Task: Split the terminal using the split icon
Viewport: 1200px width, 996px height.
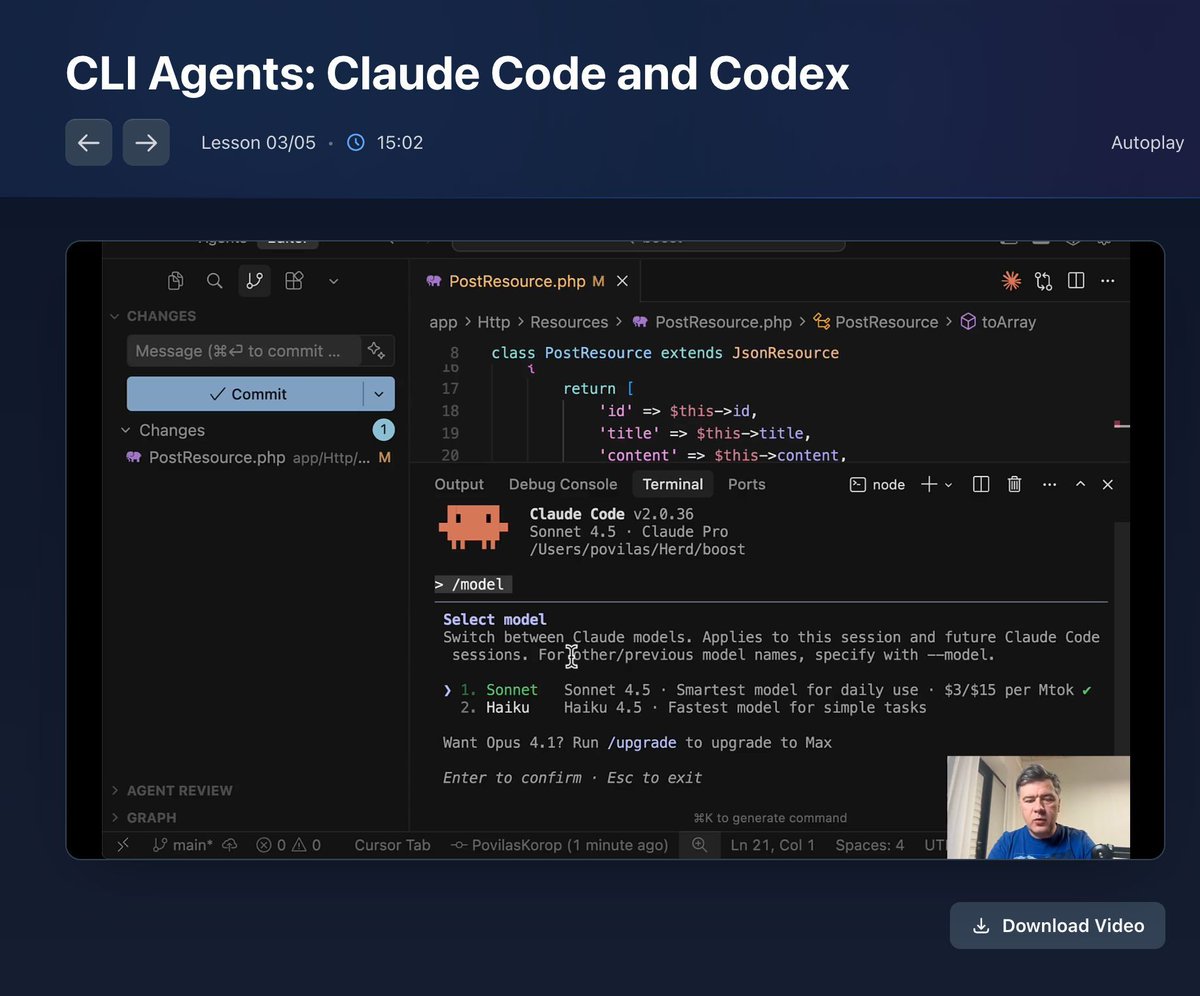Action: pyautogui.click(x=980, y=484)
